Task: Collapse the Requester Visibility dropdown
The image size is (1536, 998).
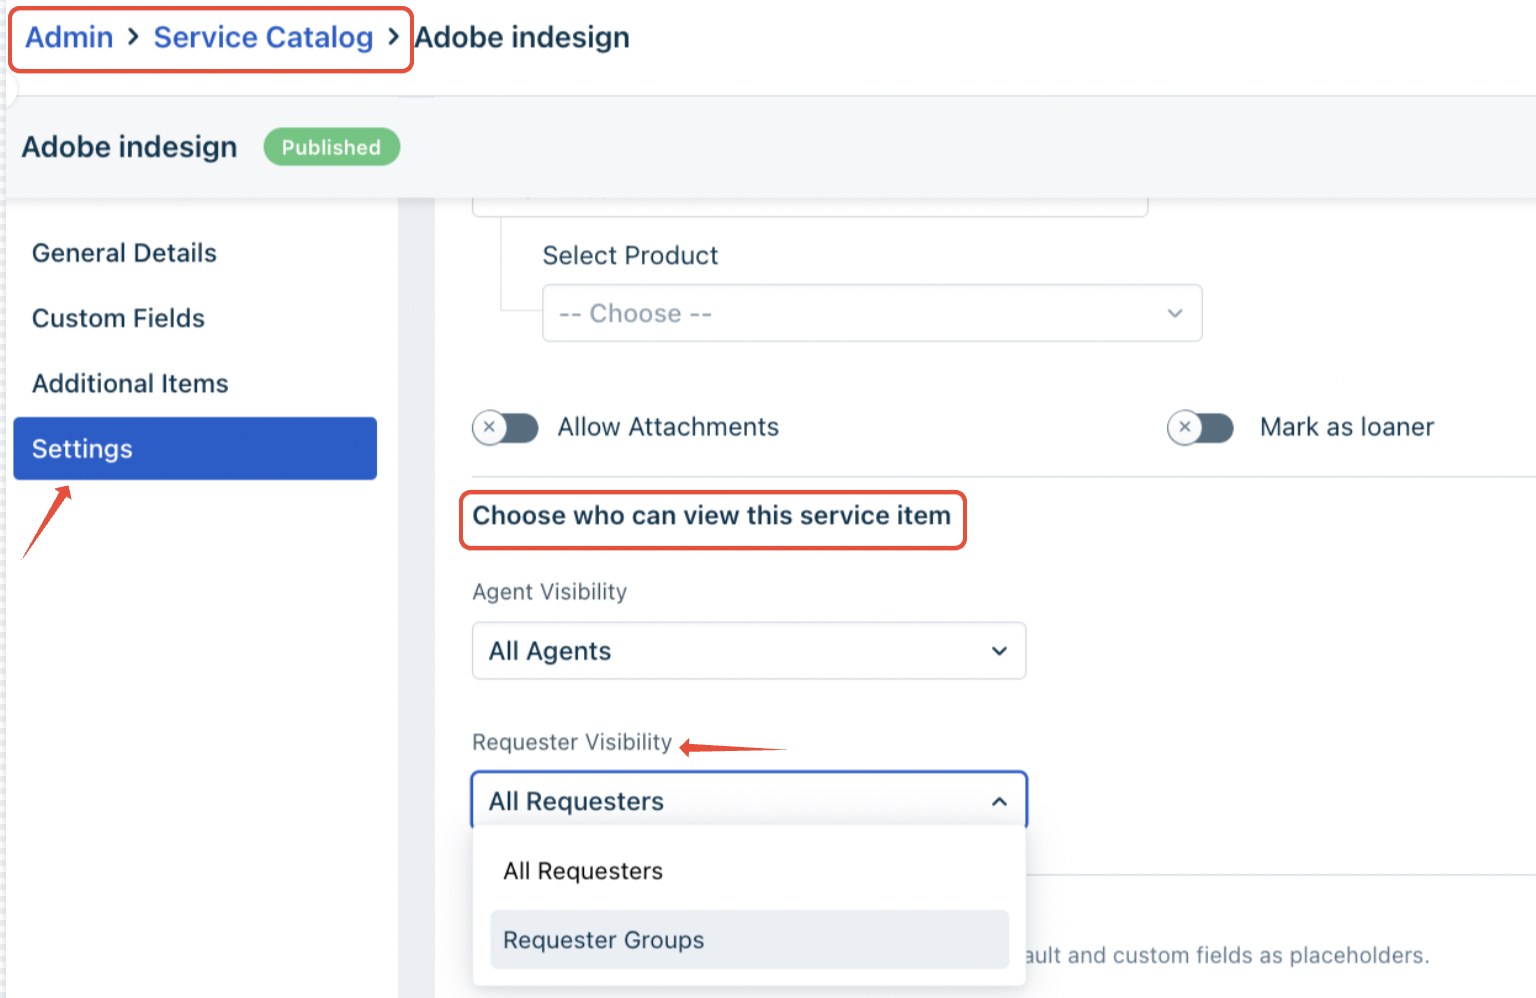Action: pos(749,801)
